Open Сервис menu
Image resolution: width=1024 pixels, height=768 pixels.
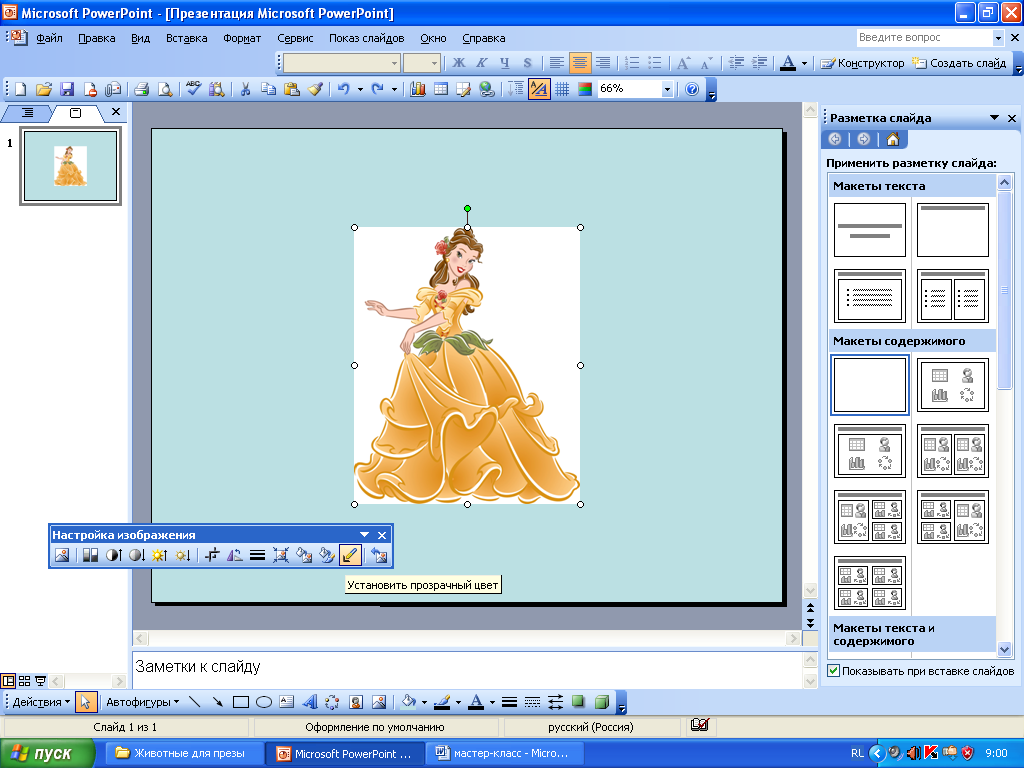pos(295,38)
